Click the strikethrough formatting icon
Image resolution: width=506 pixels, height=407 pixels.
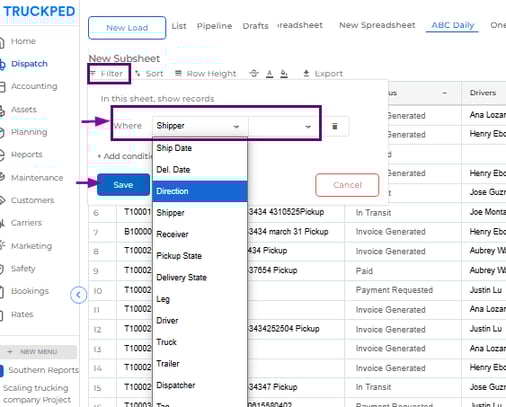pyautogui.click(x=254, y=73)
